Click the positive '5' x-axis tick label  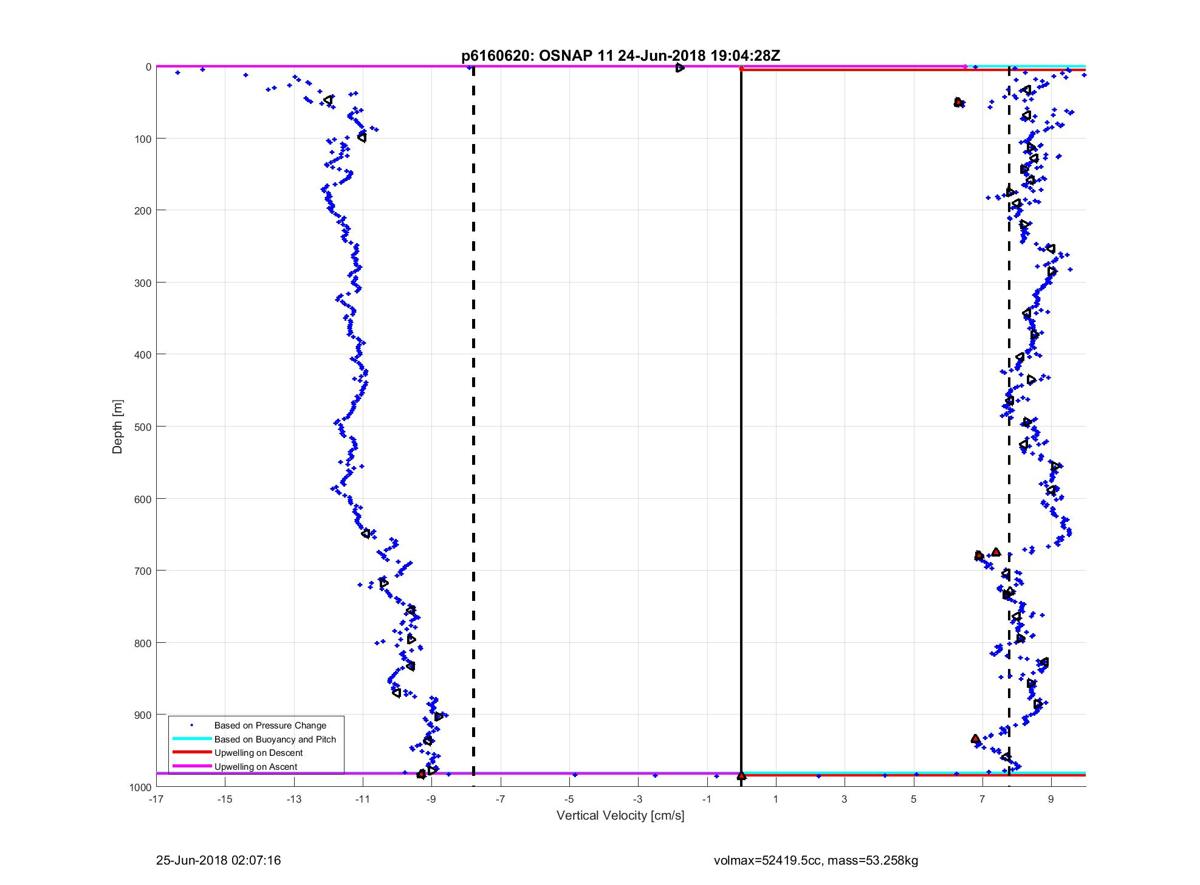(x=914, y=800)
